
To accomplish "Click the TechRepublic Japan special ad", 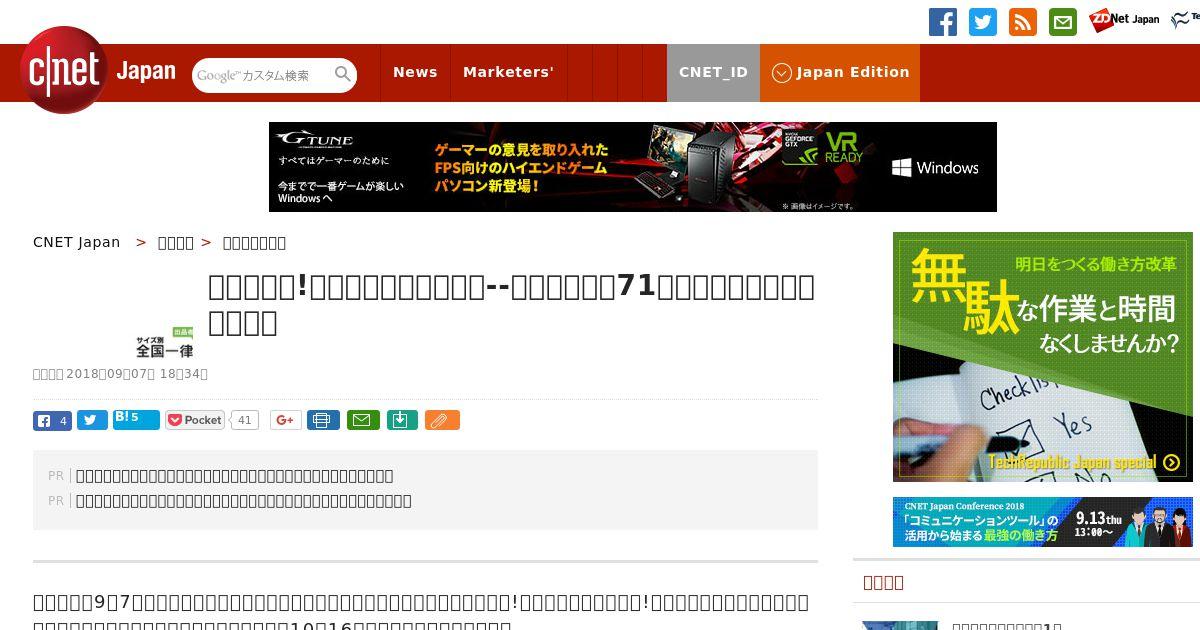I will 1043,357.
